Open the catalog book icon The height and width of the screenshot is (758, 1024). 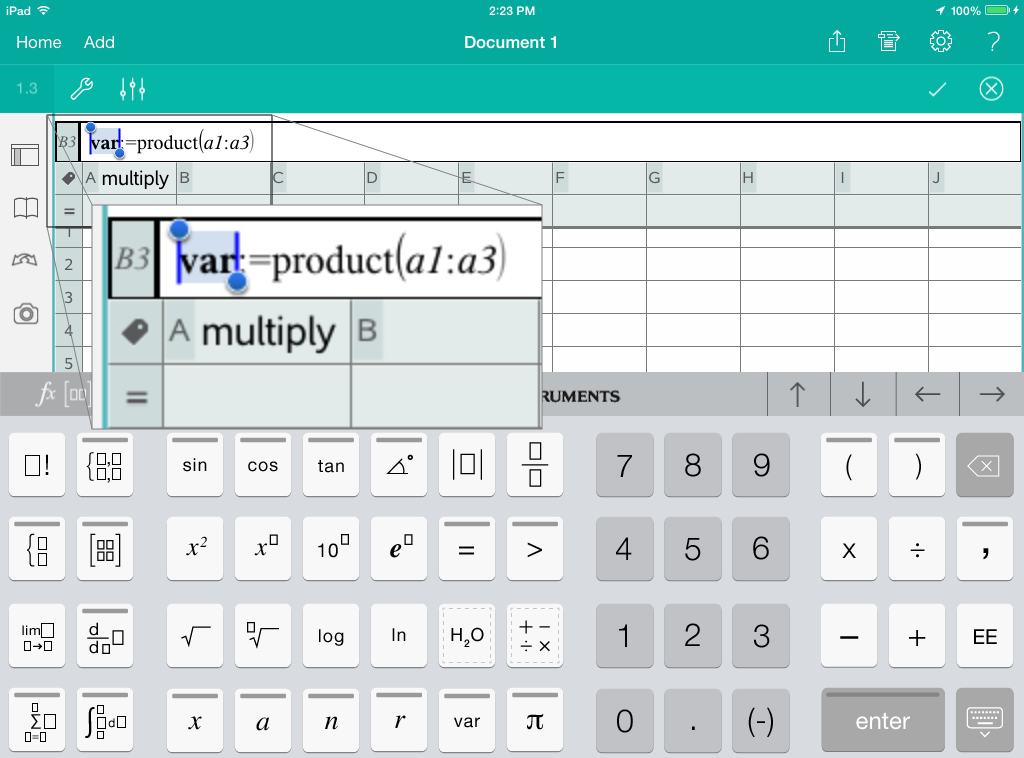pos(26,208)
